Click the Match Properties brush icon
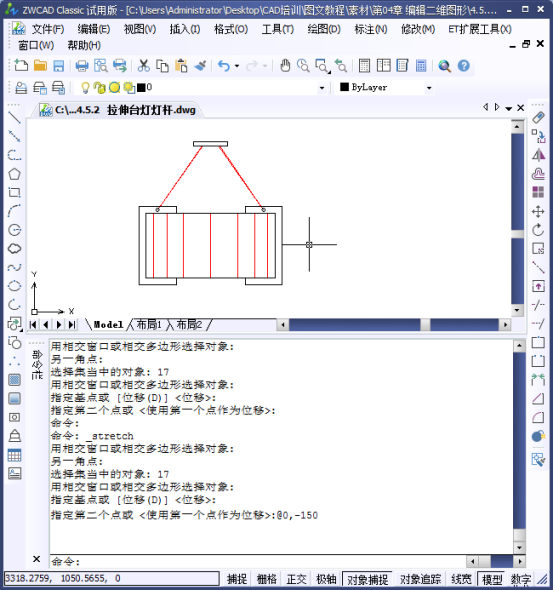The height and width of the screenshot is (590, 554). (200, 65)
